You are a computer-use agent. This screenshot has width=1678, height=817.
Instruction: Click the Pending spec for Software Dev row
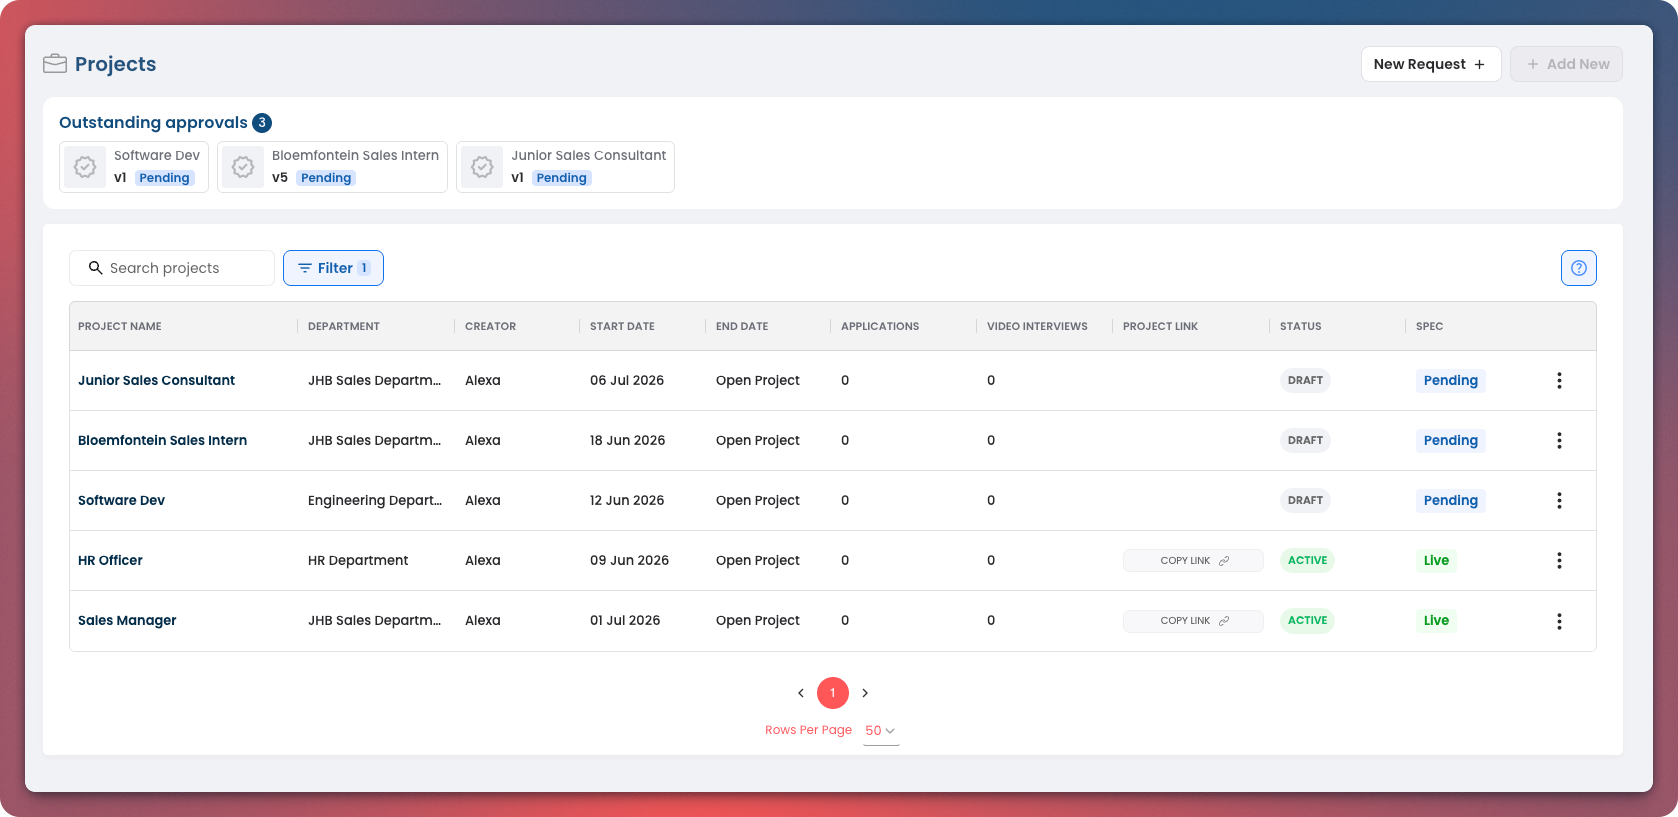[x=1451, y=500]
